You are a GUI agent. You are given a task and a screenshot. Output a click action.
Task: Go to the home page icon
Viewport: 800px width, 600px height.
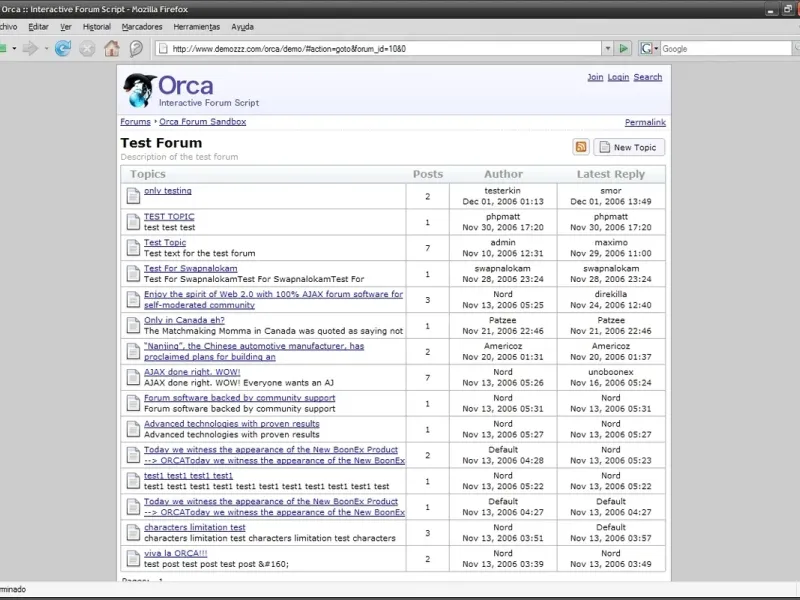[x=112, y=48]
